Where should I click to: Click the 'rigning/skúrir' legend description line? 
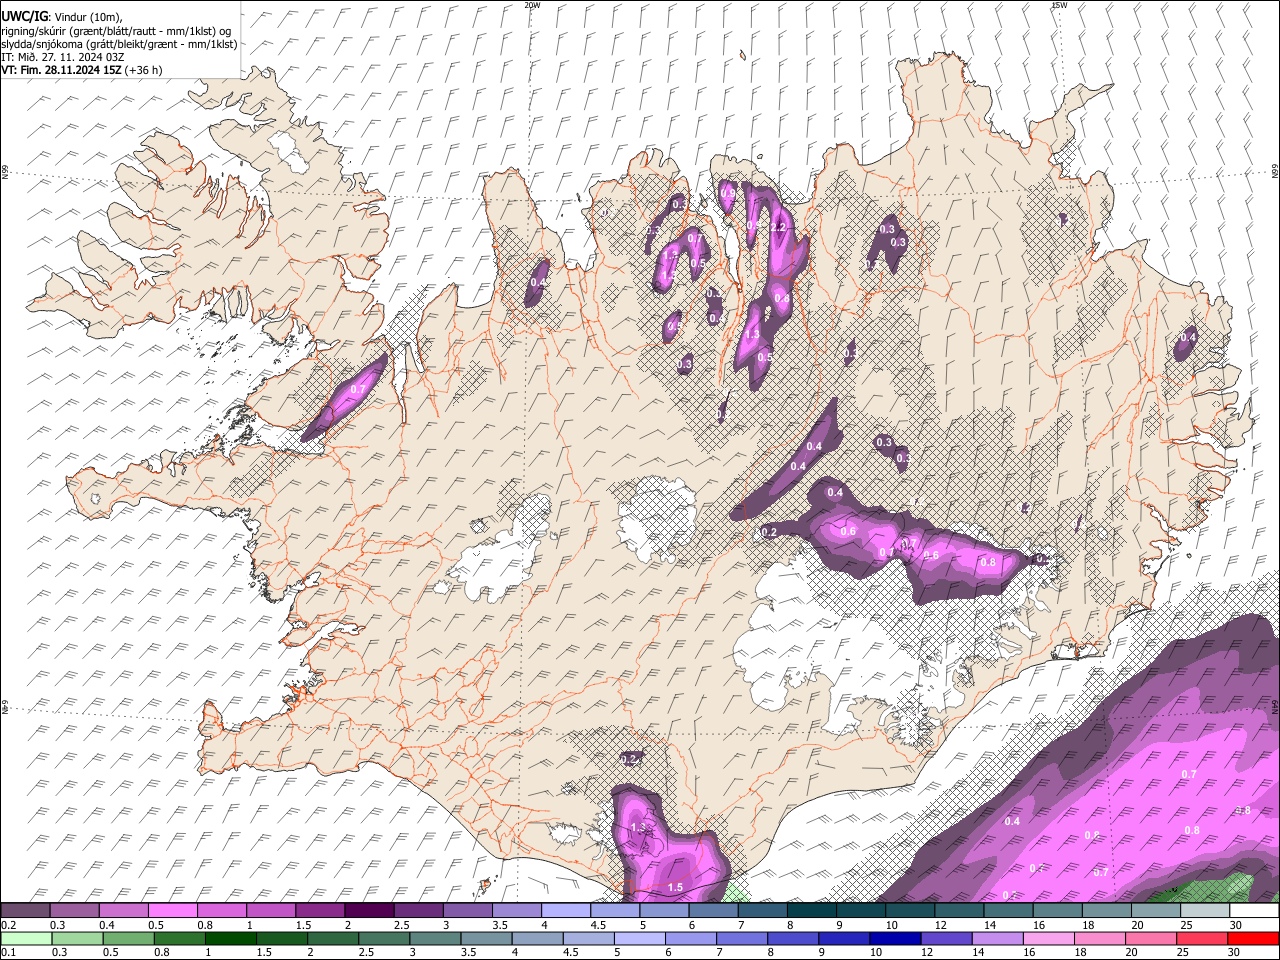116,31
